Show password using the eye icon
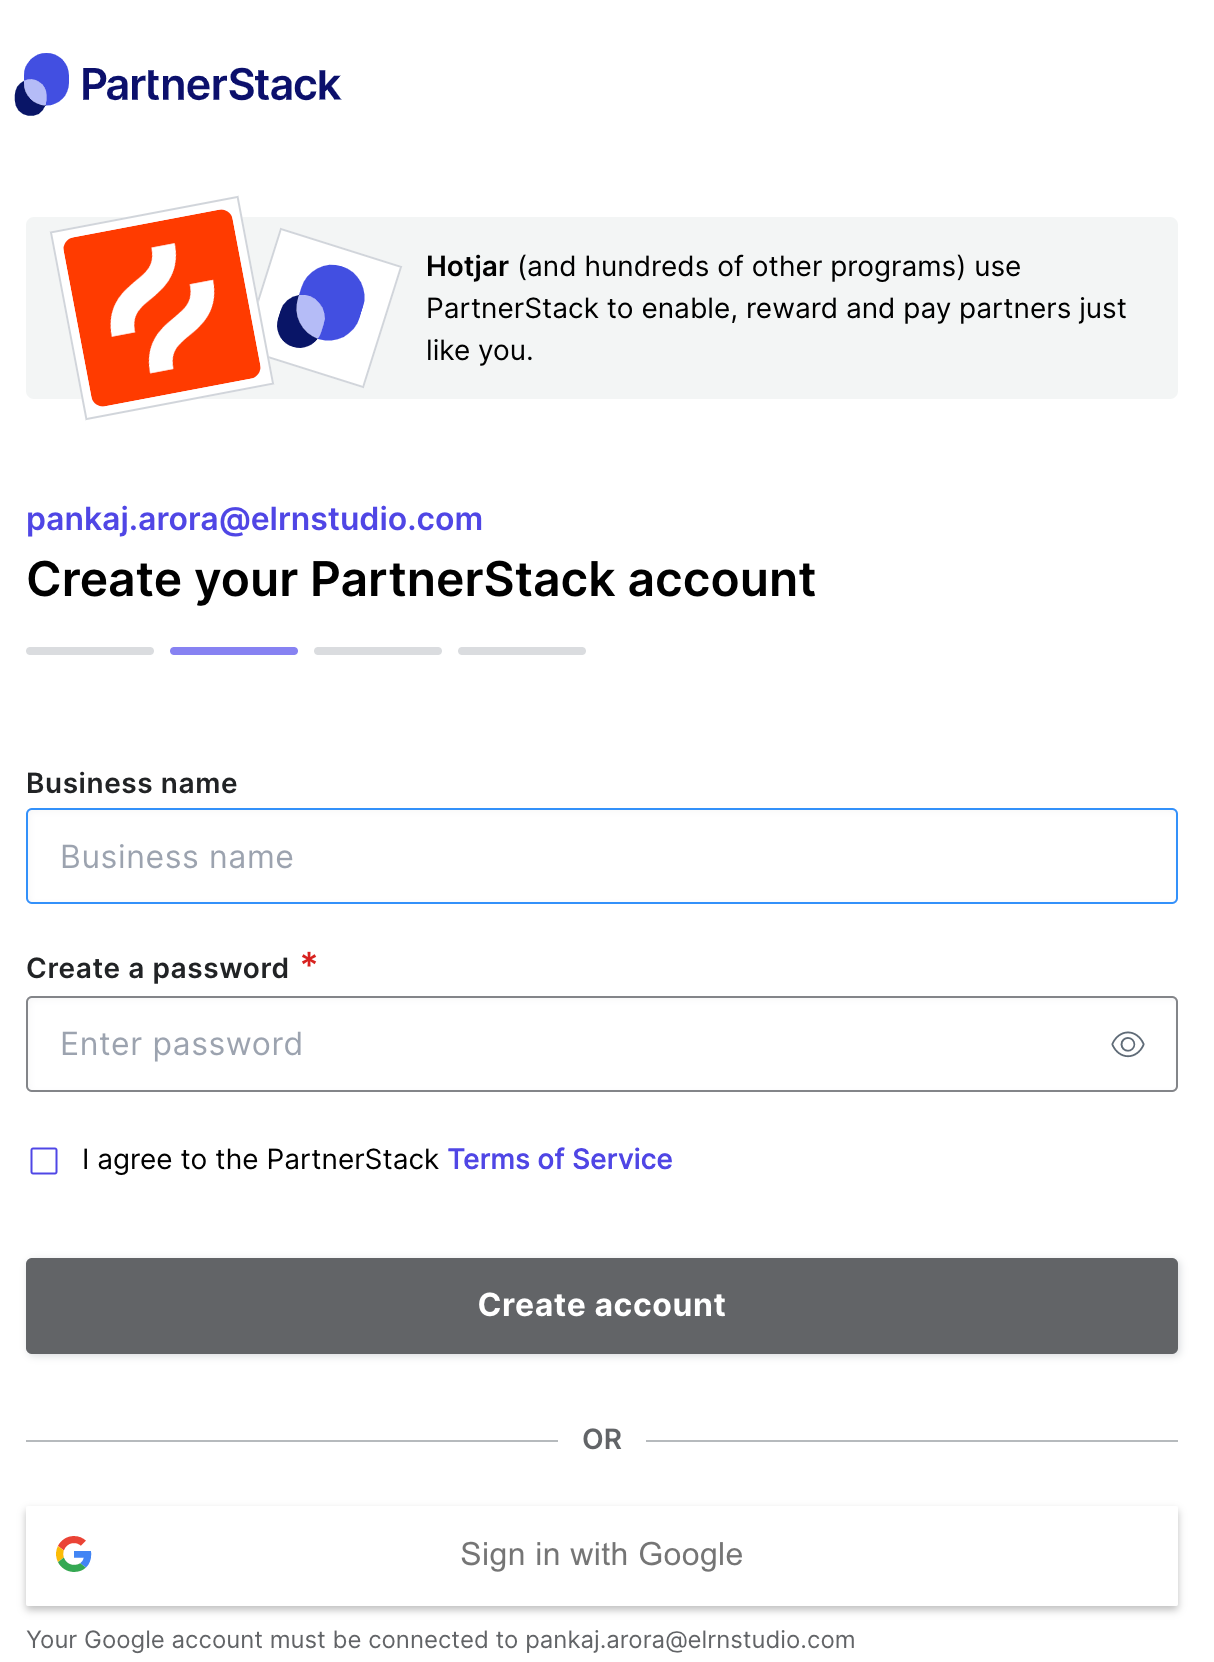1214x1662 pixels. click(x=1127, y=1044)
